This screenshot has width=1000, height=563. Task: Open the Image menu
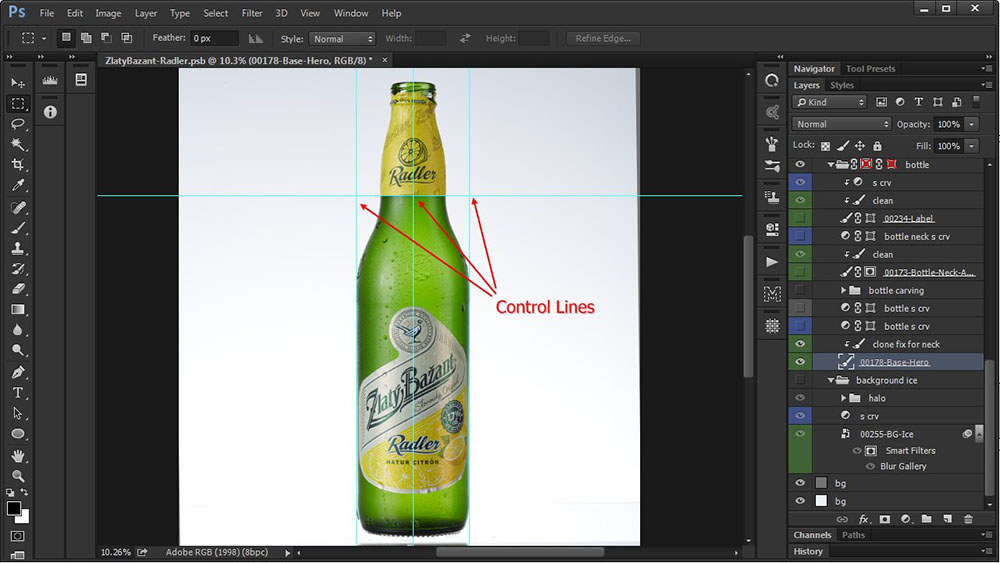coord(108,13)
